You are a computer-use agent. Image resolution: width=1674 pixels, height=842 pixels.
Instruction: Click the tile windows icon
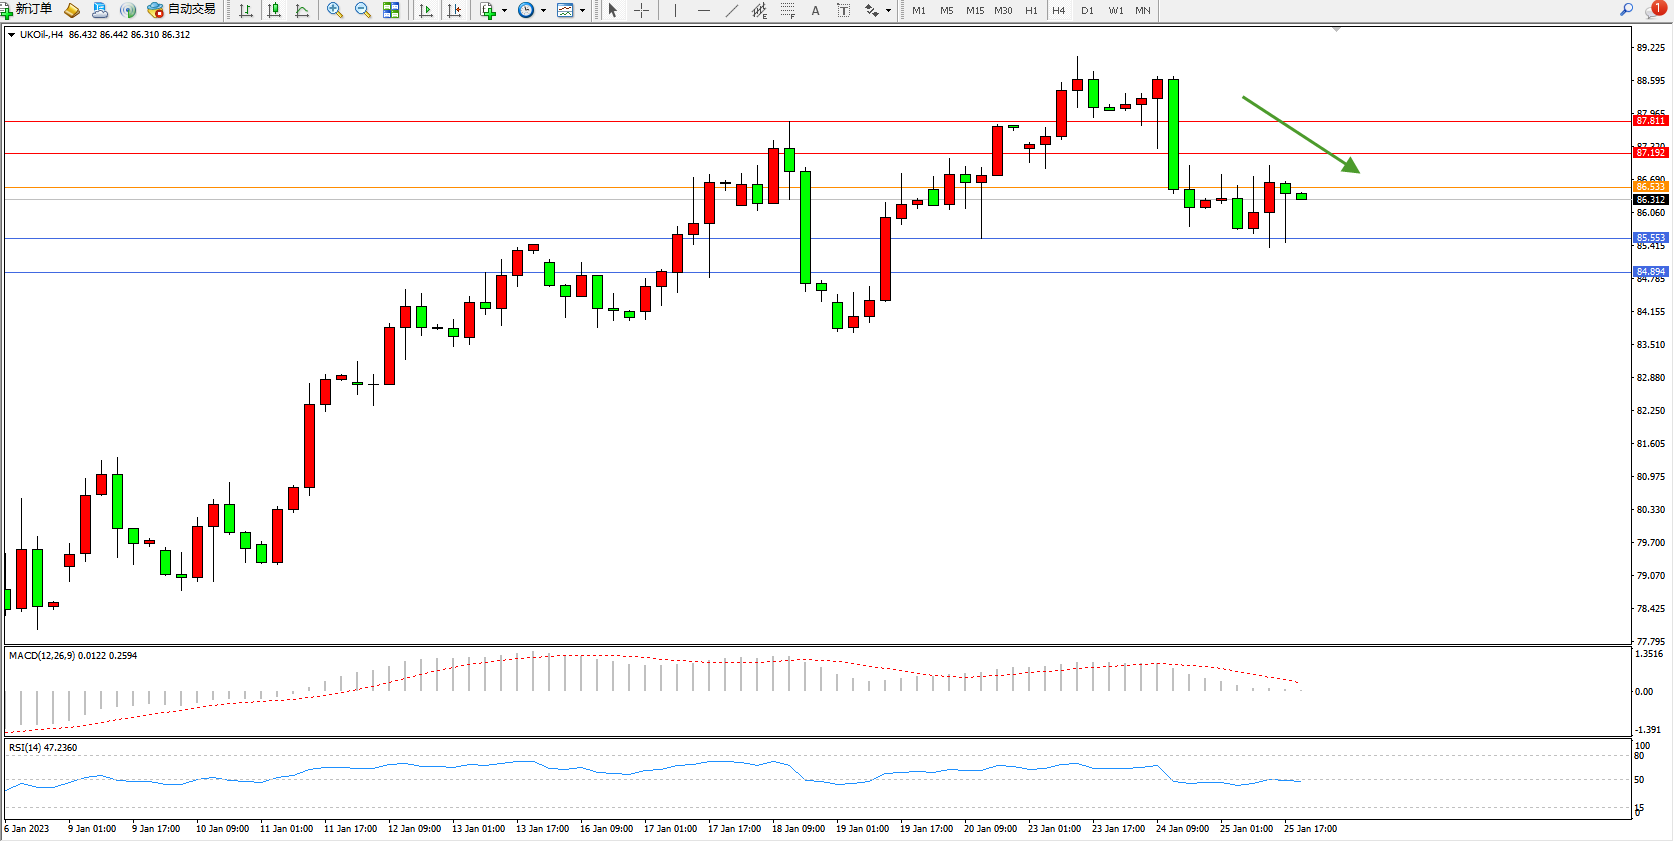click(x=391, y=10)
